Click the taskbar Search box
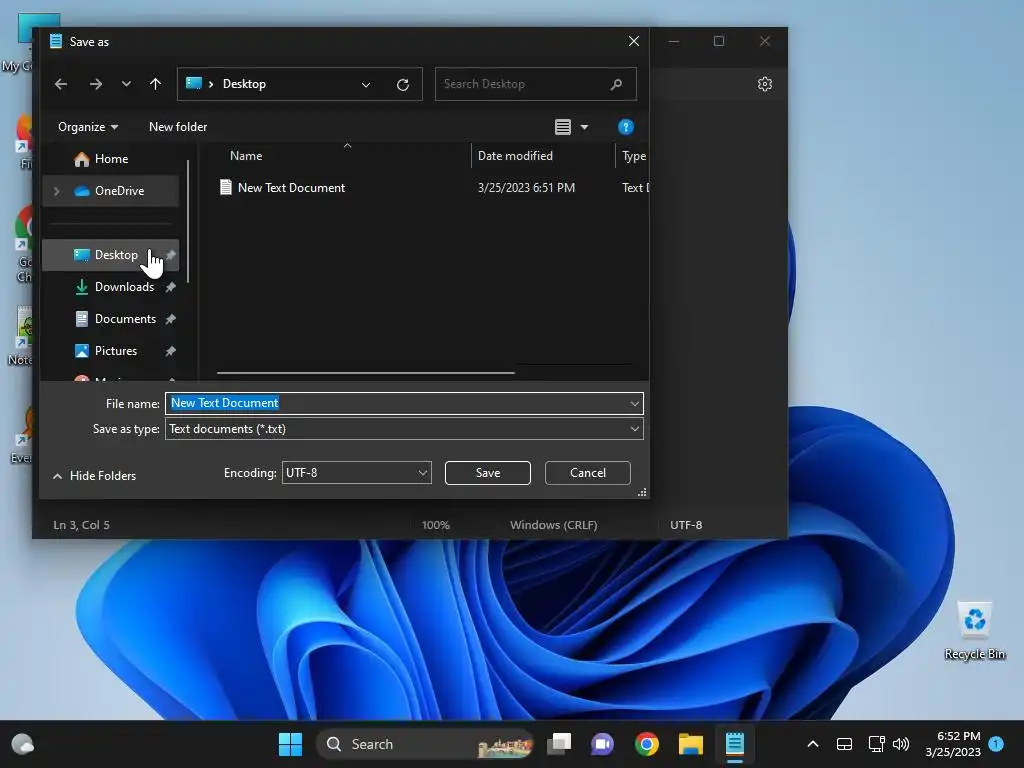 coord(424,744)
